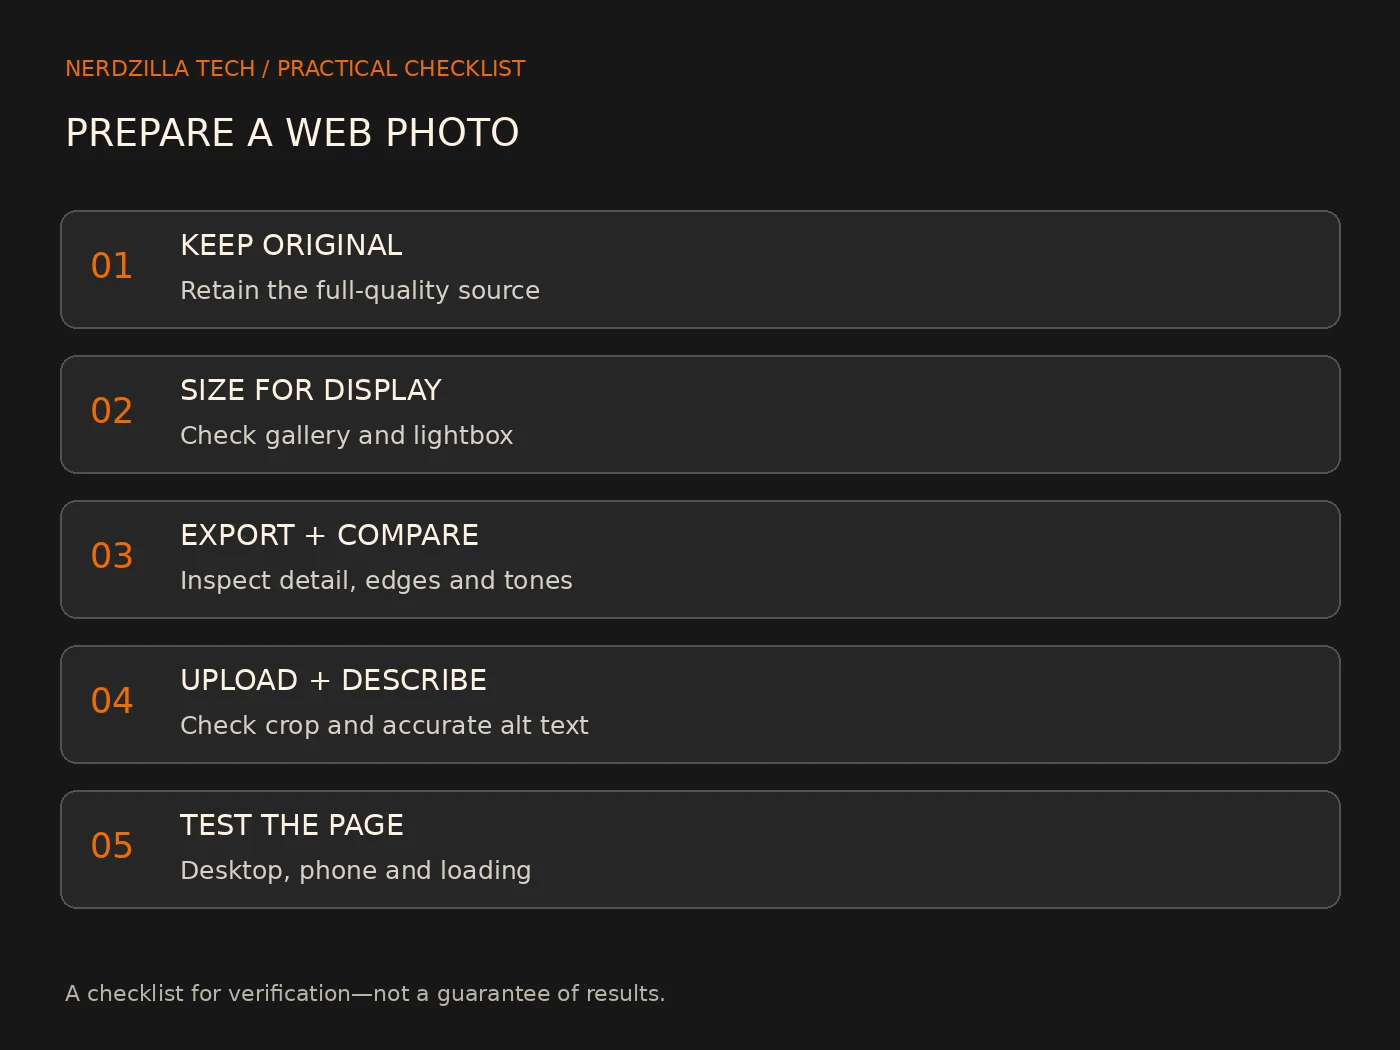Click the footer note about verification checklist
Viewport: 1400px width, 1050px height.
[x=365, y=993]
